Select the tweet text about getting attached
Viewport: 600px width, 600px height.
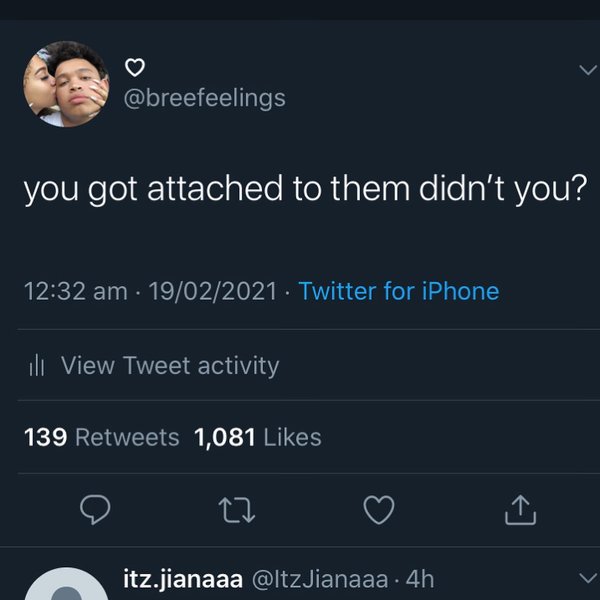coord(303,189)
